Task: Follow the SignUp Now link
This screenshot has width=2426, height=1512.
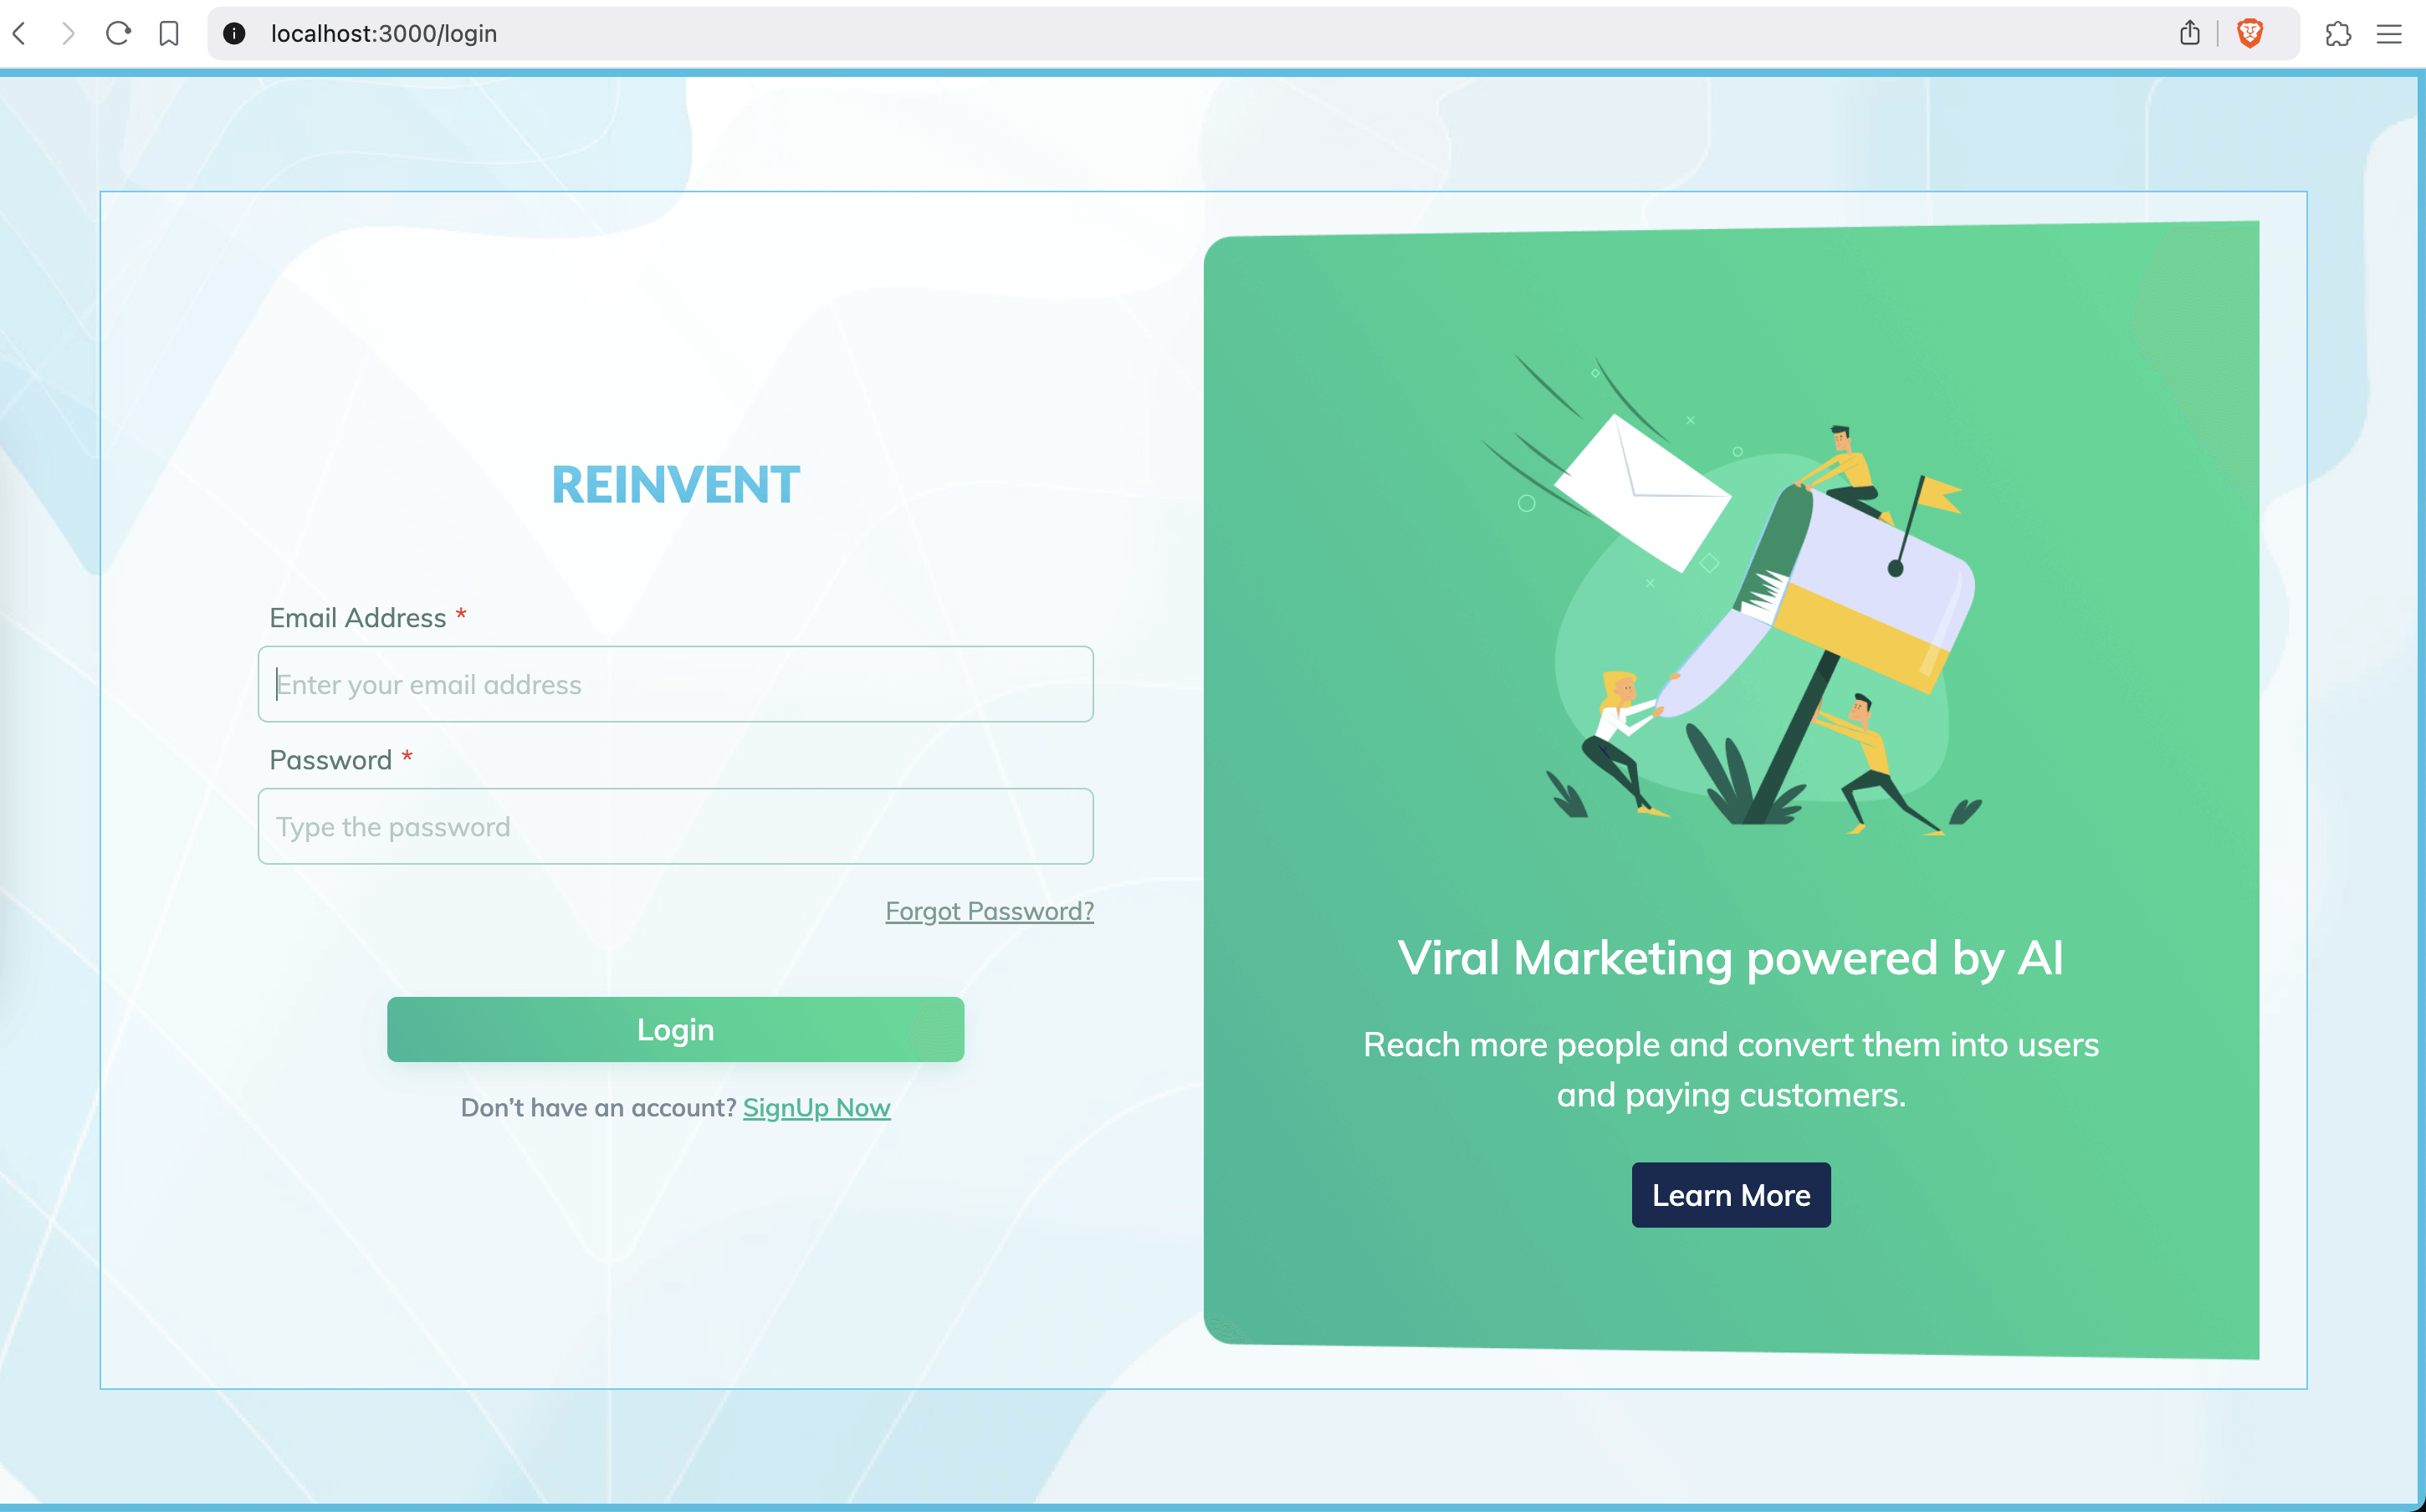Action: pyautogui.click(x=816, y=1108)
